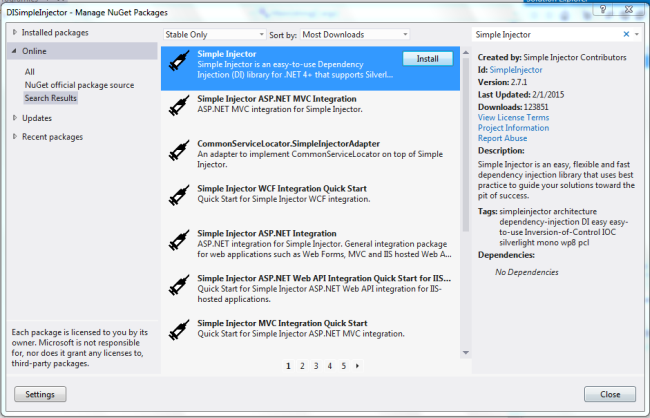This screenshot has width=650, height=418.
Task: Click the package list scroll down arrow
Action: [x=466, y=352]
